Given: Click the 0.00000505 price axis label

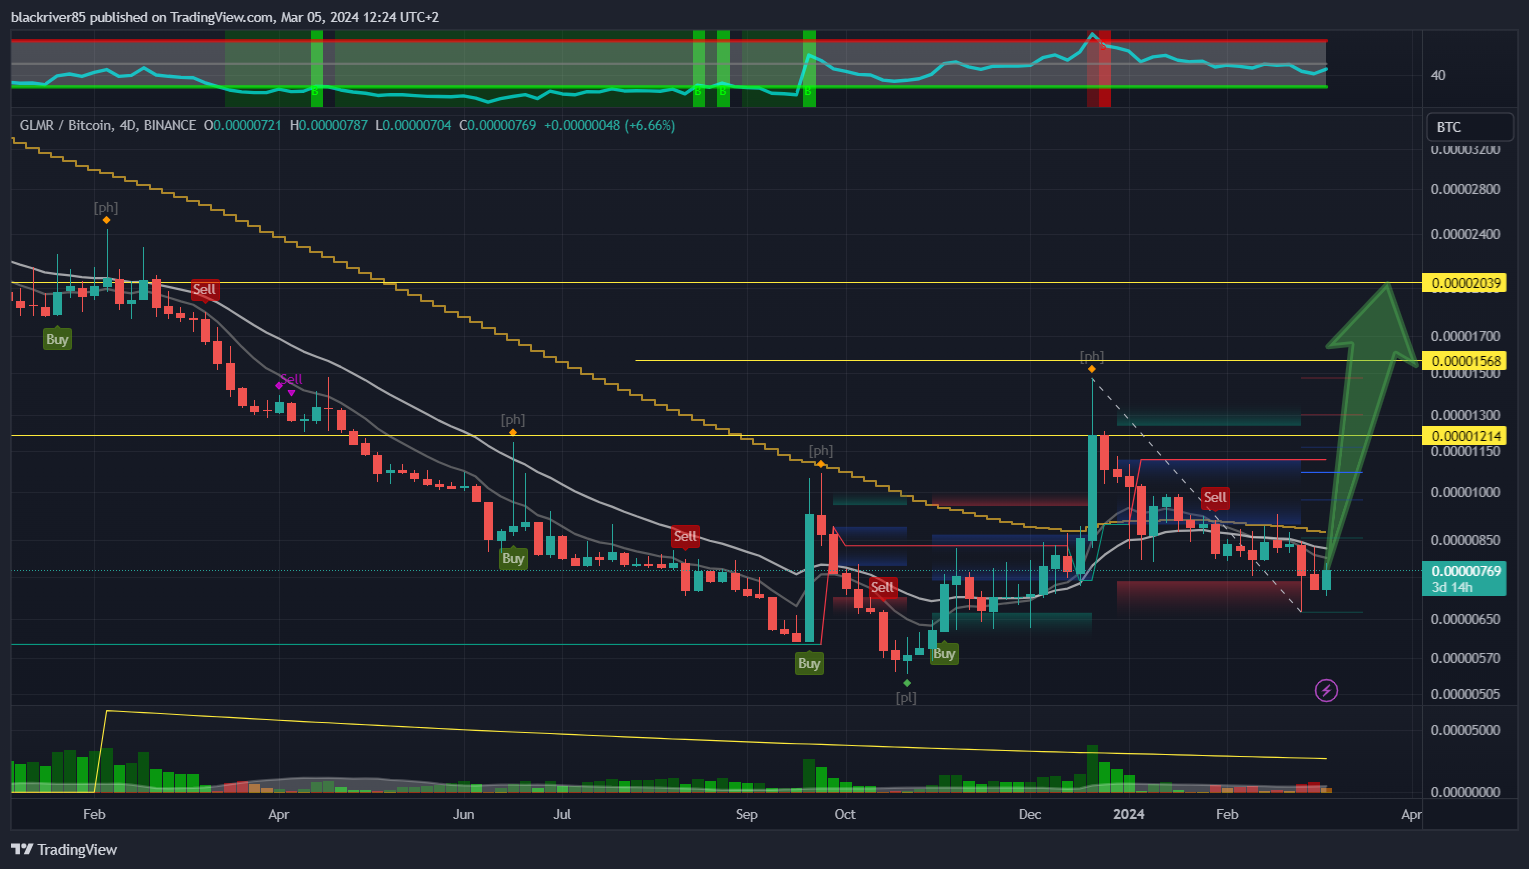Looking at the screenshot, I should click(1465, 694).
